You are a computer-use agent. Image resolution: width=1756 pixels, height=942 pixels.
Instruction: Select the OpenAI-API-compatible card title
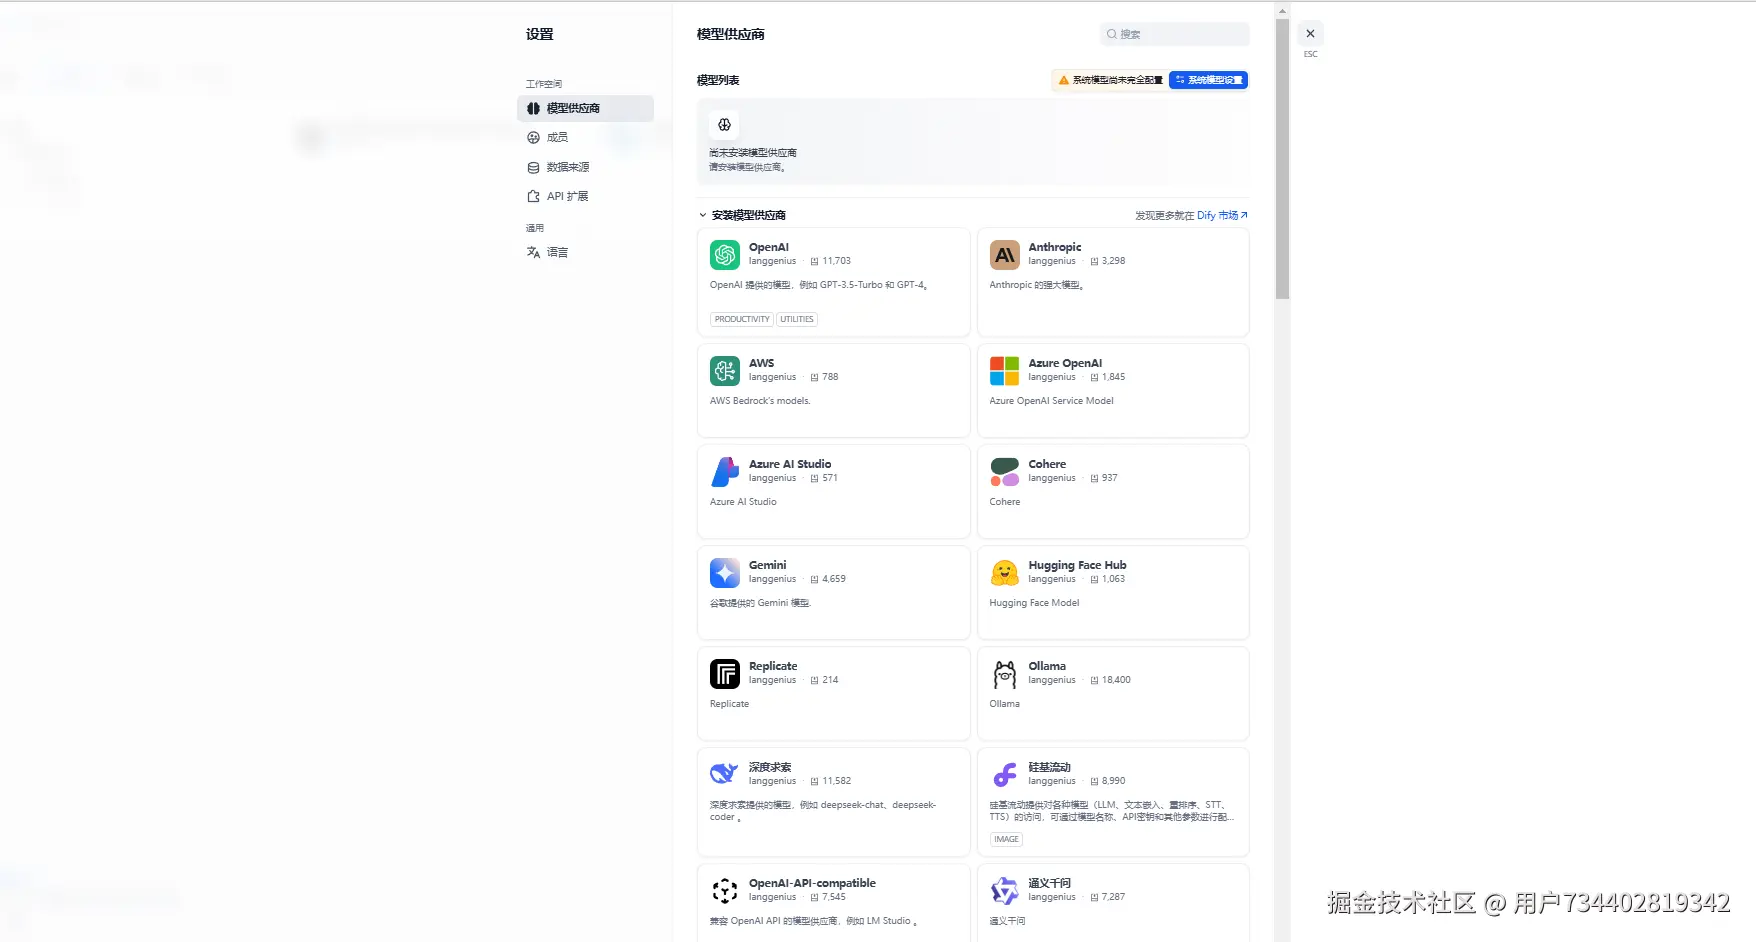pos(812,884)
